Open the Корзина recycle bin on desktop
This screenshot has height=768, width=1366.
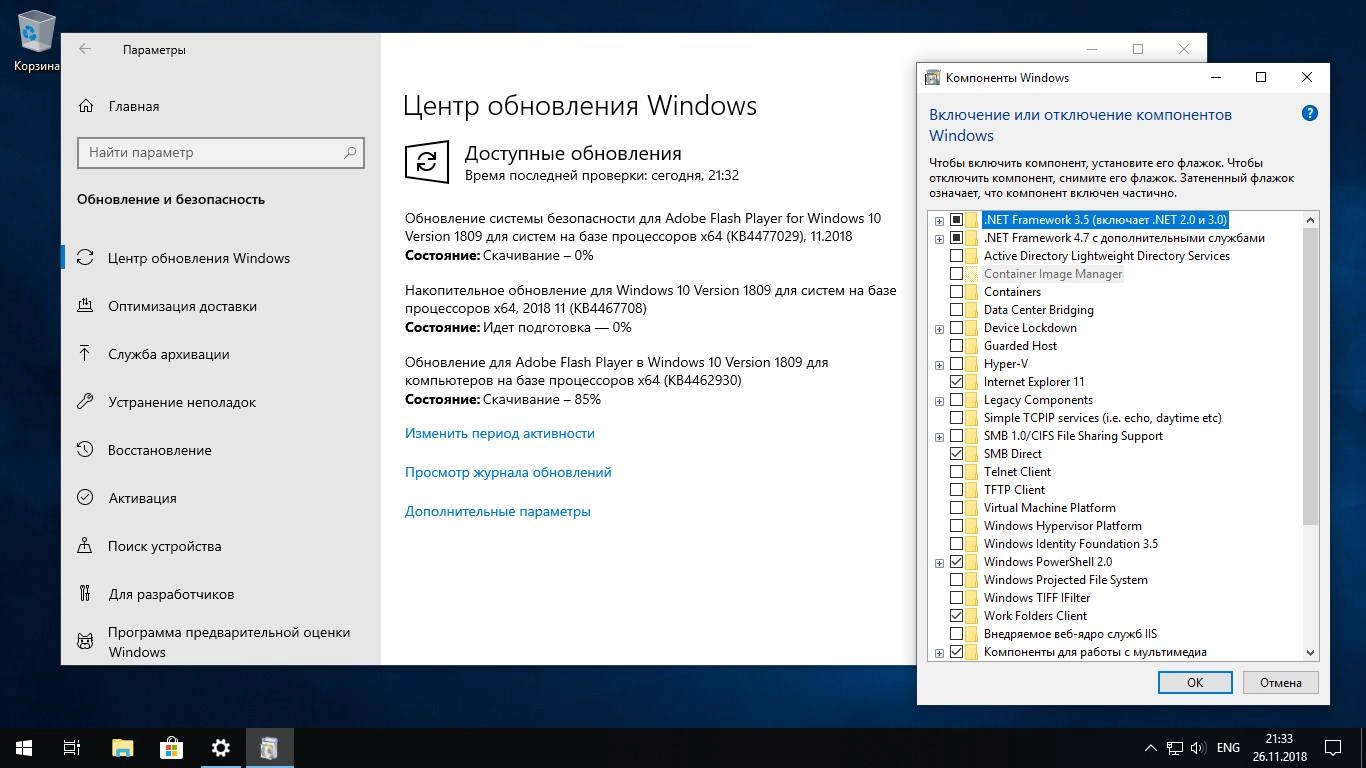(x=36, y=43)
